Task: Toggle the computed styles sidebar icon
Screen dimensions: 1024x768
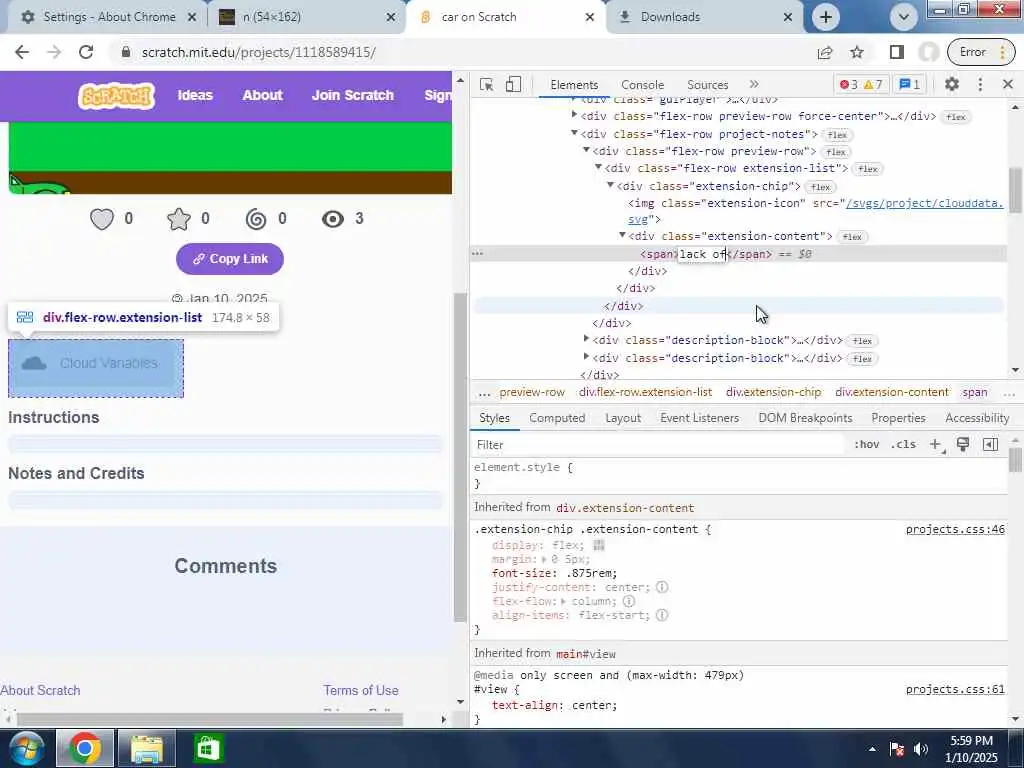Action: point(990,445)
